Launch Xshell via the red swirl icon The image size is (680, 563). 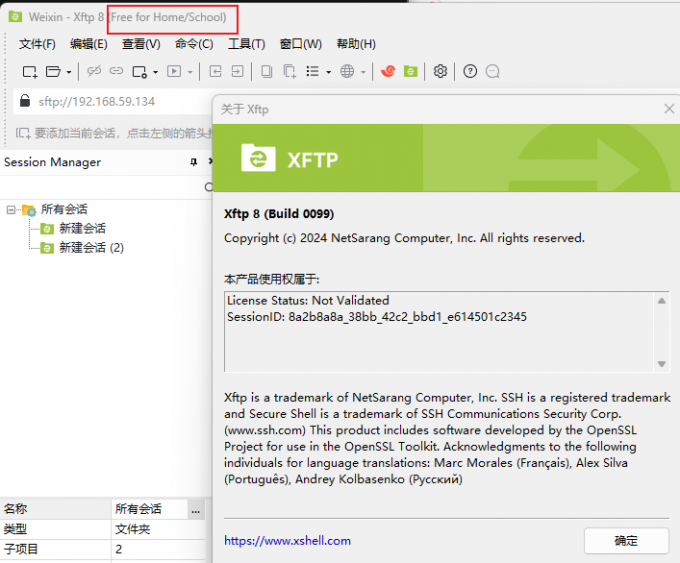pos(388,71)
